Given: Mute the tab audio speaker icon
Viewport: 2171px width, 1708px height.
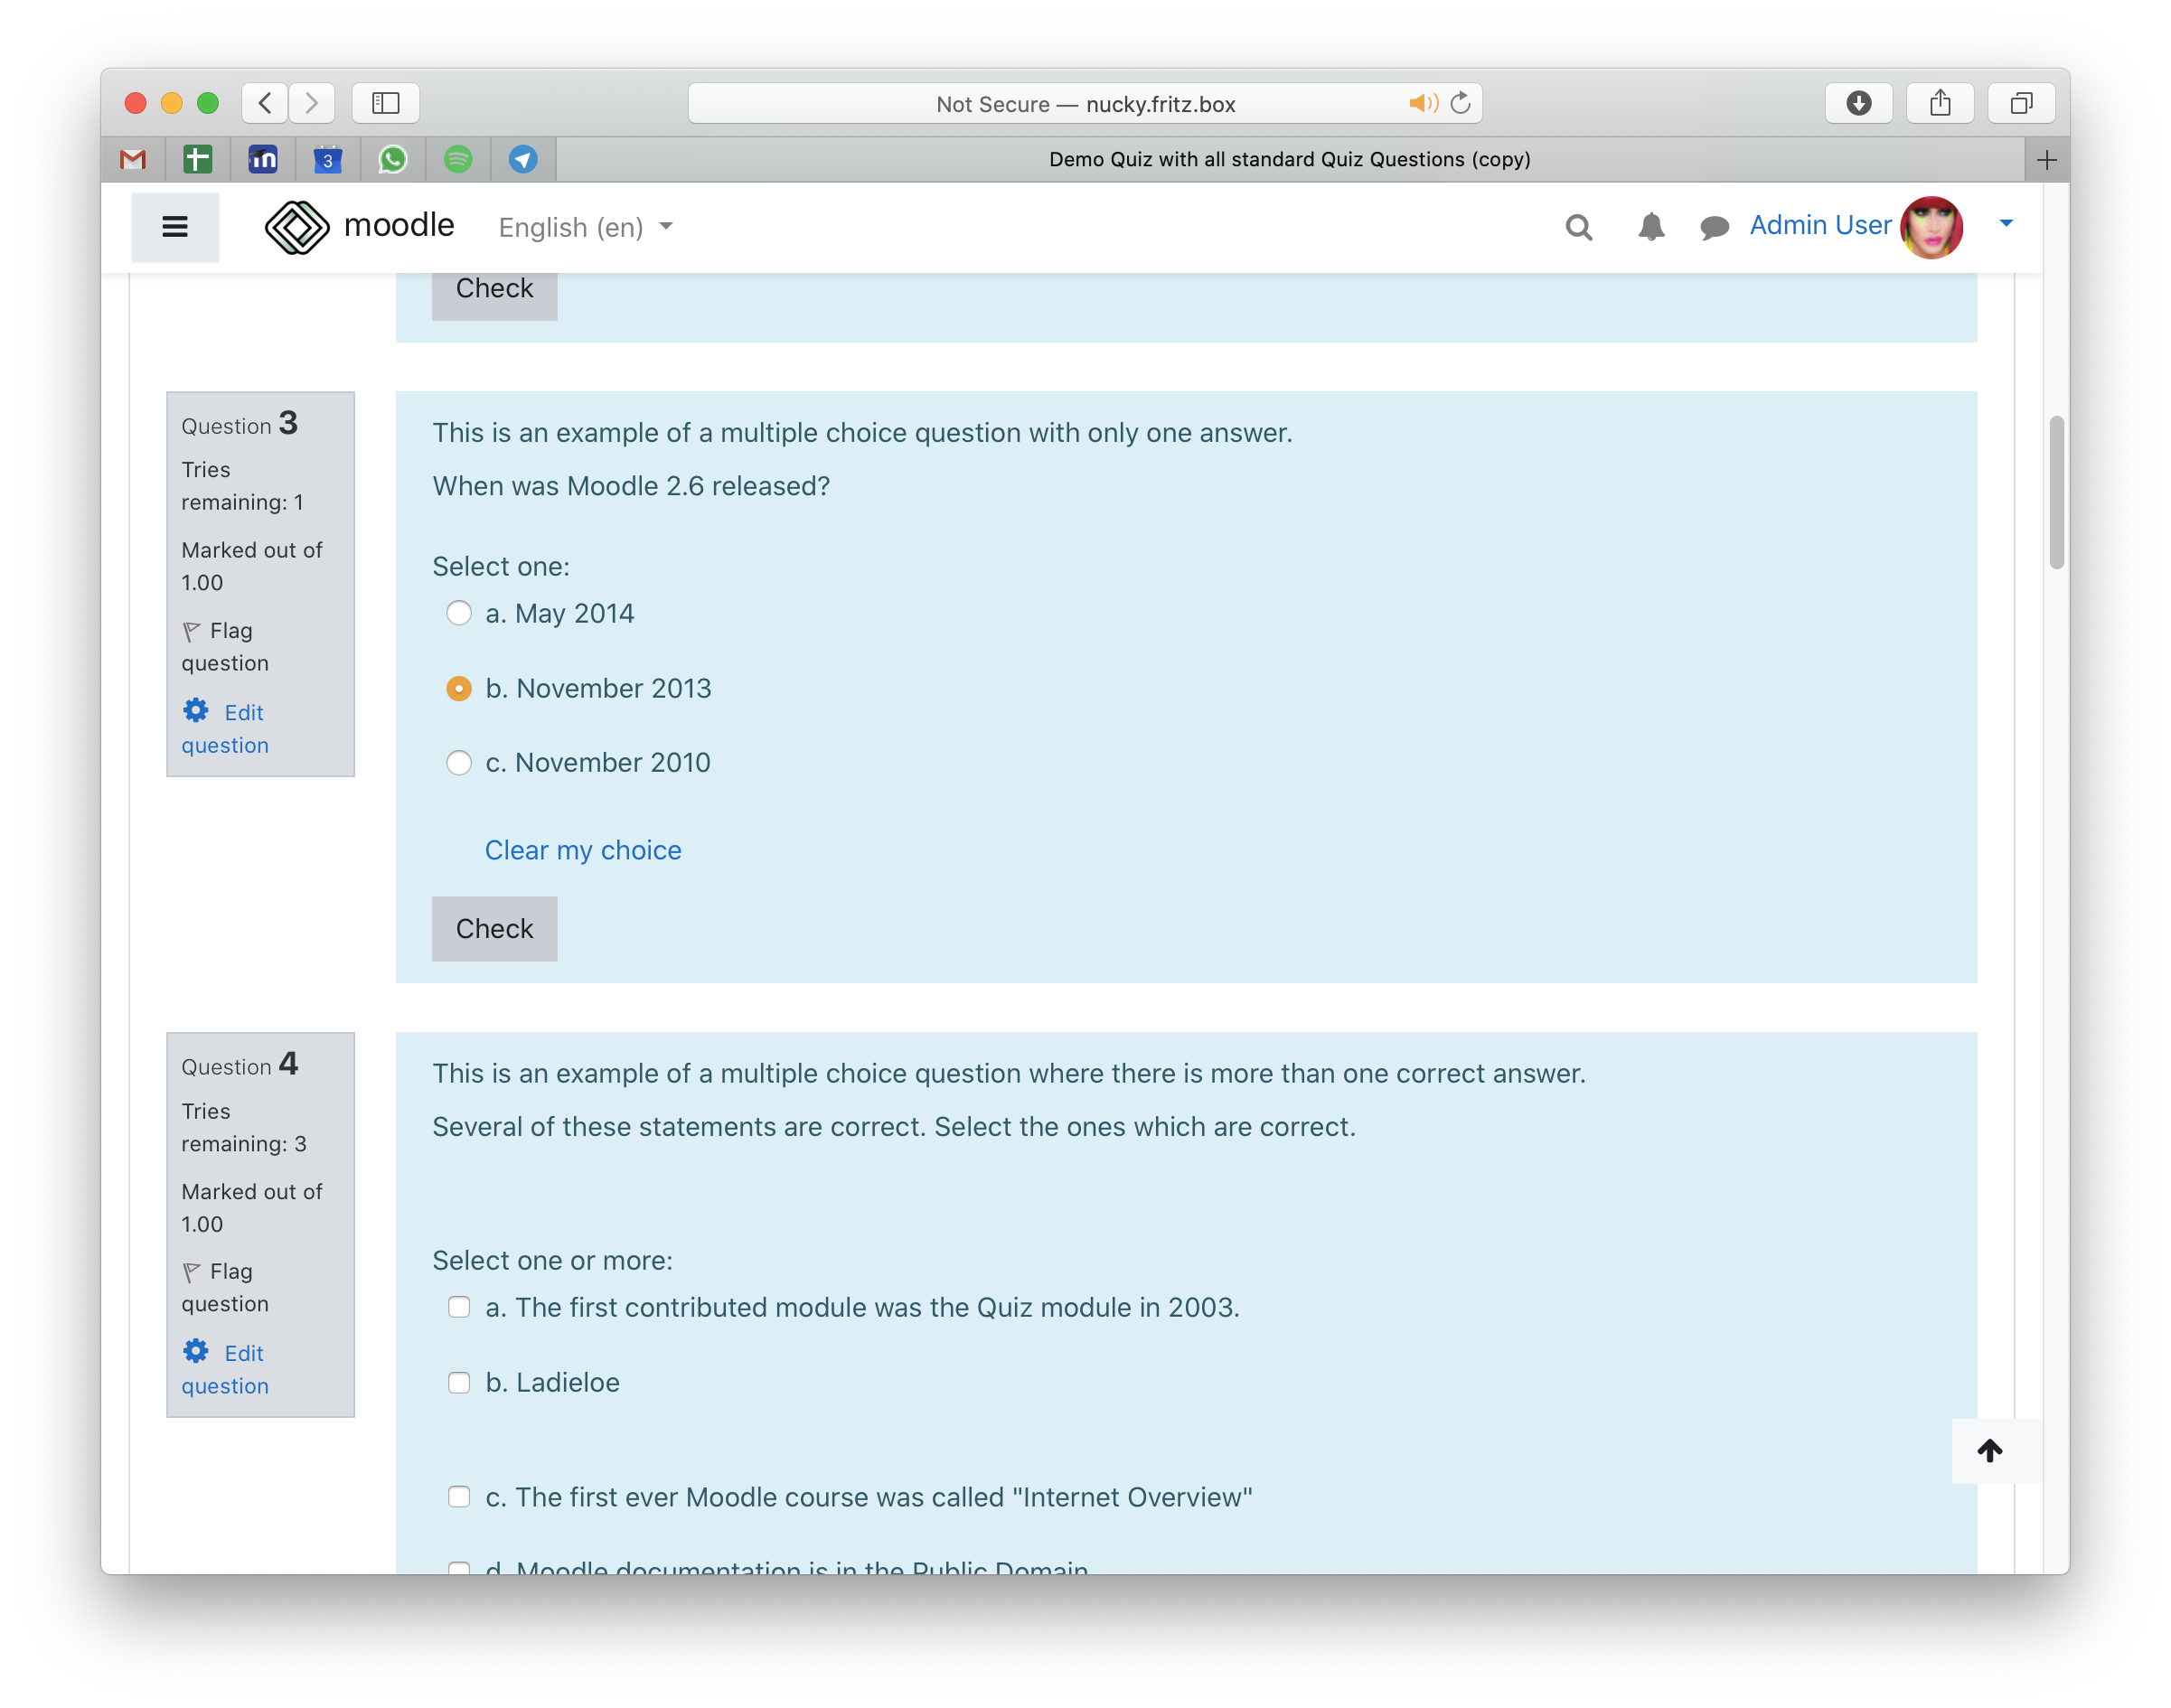Looking at the screenshot, I should [x=1423, y=103].
